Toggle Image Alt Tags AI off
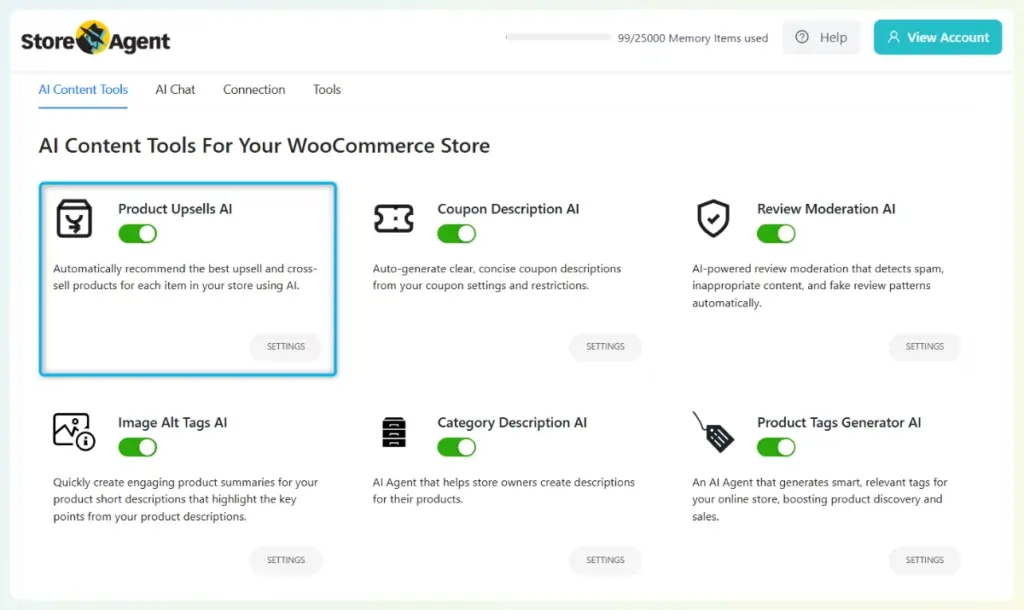The width and height of the screenshot is (1024, 610). (137, 447)
